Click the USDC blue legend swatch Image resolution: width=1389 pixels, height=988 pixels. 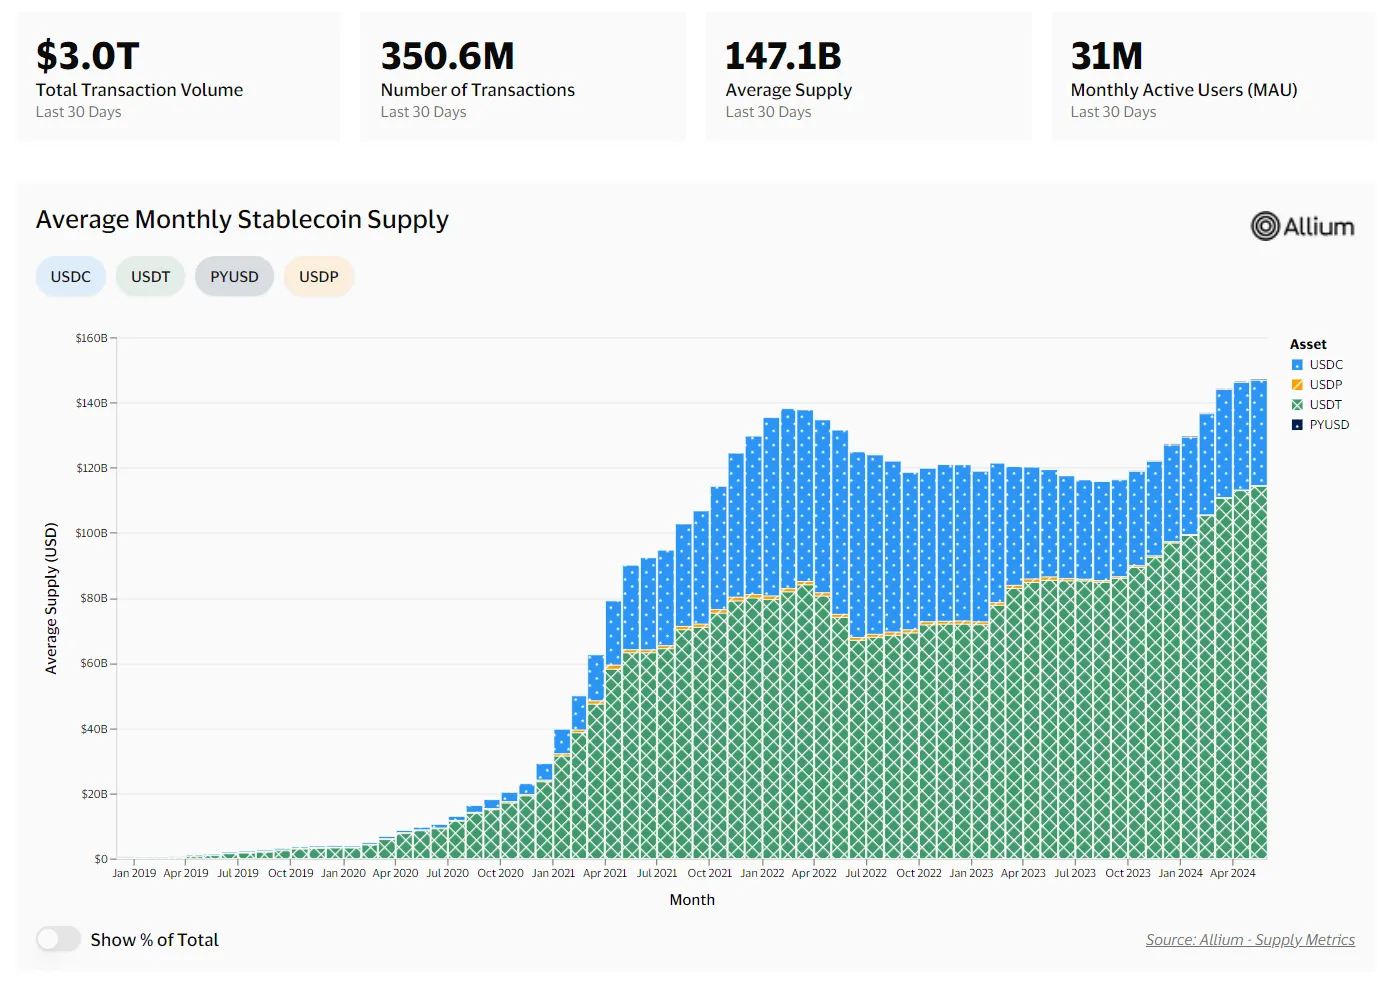pos(1297,365)
